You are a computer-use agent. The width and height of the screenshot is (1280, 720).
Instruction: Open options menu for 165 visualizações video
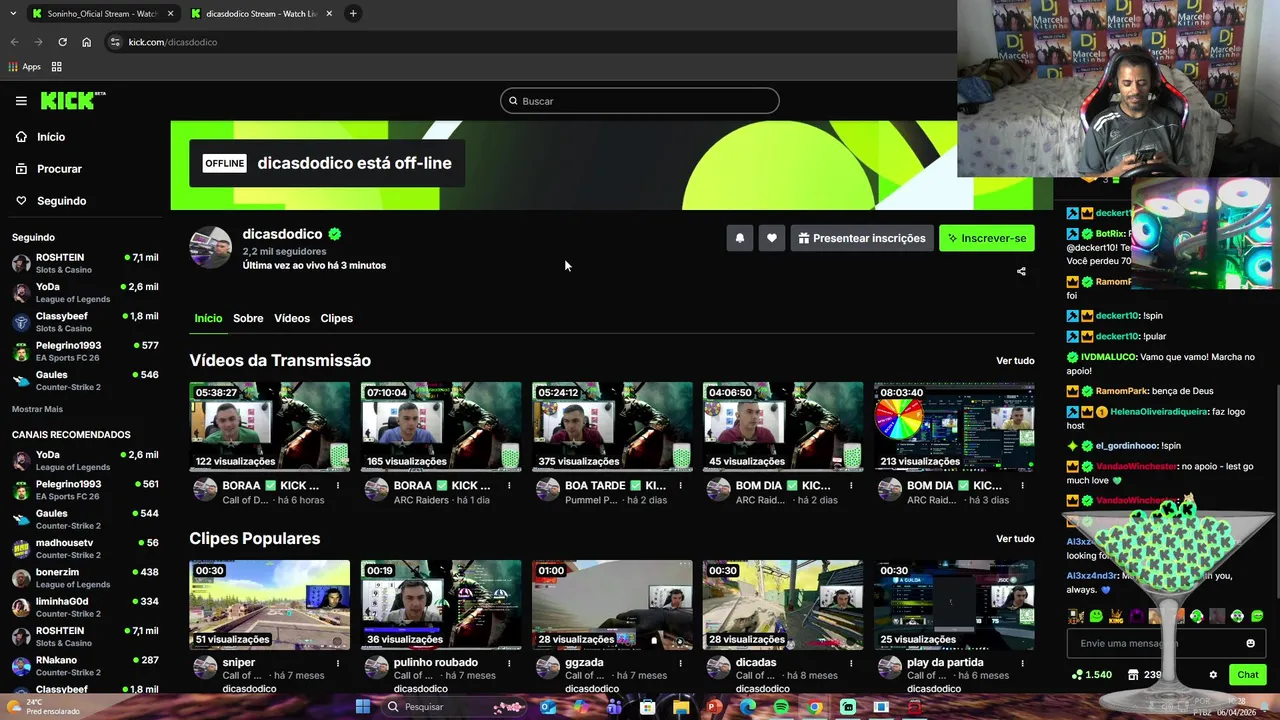[509, 486]
